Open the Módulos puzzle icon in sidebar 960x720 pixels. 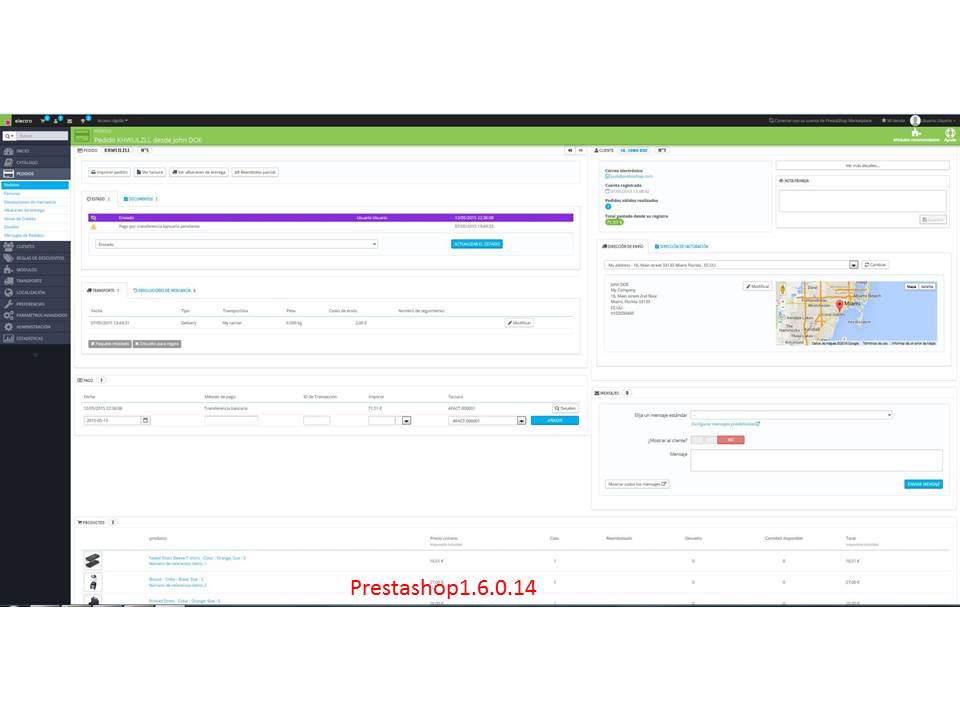pyautogui.click(x=8, y=269)
